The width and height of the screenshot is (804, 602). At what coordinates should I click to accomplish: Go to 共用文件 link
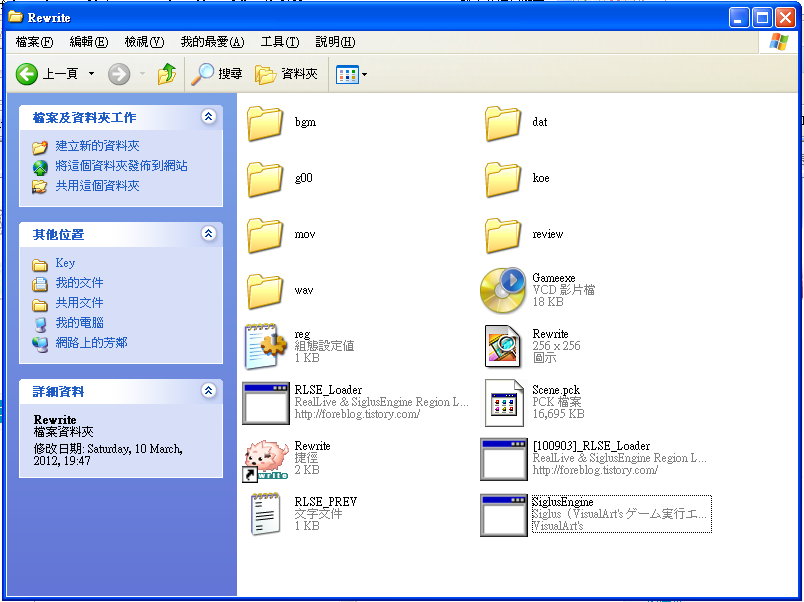click(x=79, y=303)
